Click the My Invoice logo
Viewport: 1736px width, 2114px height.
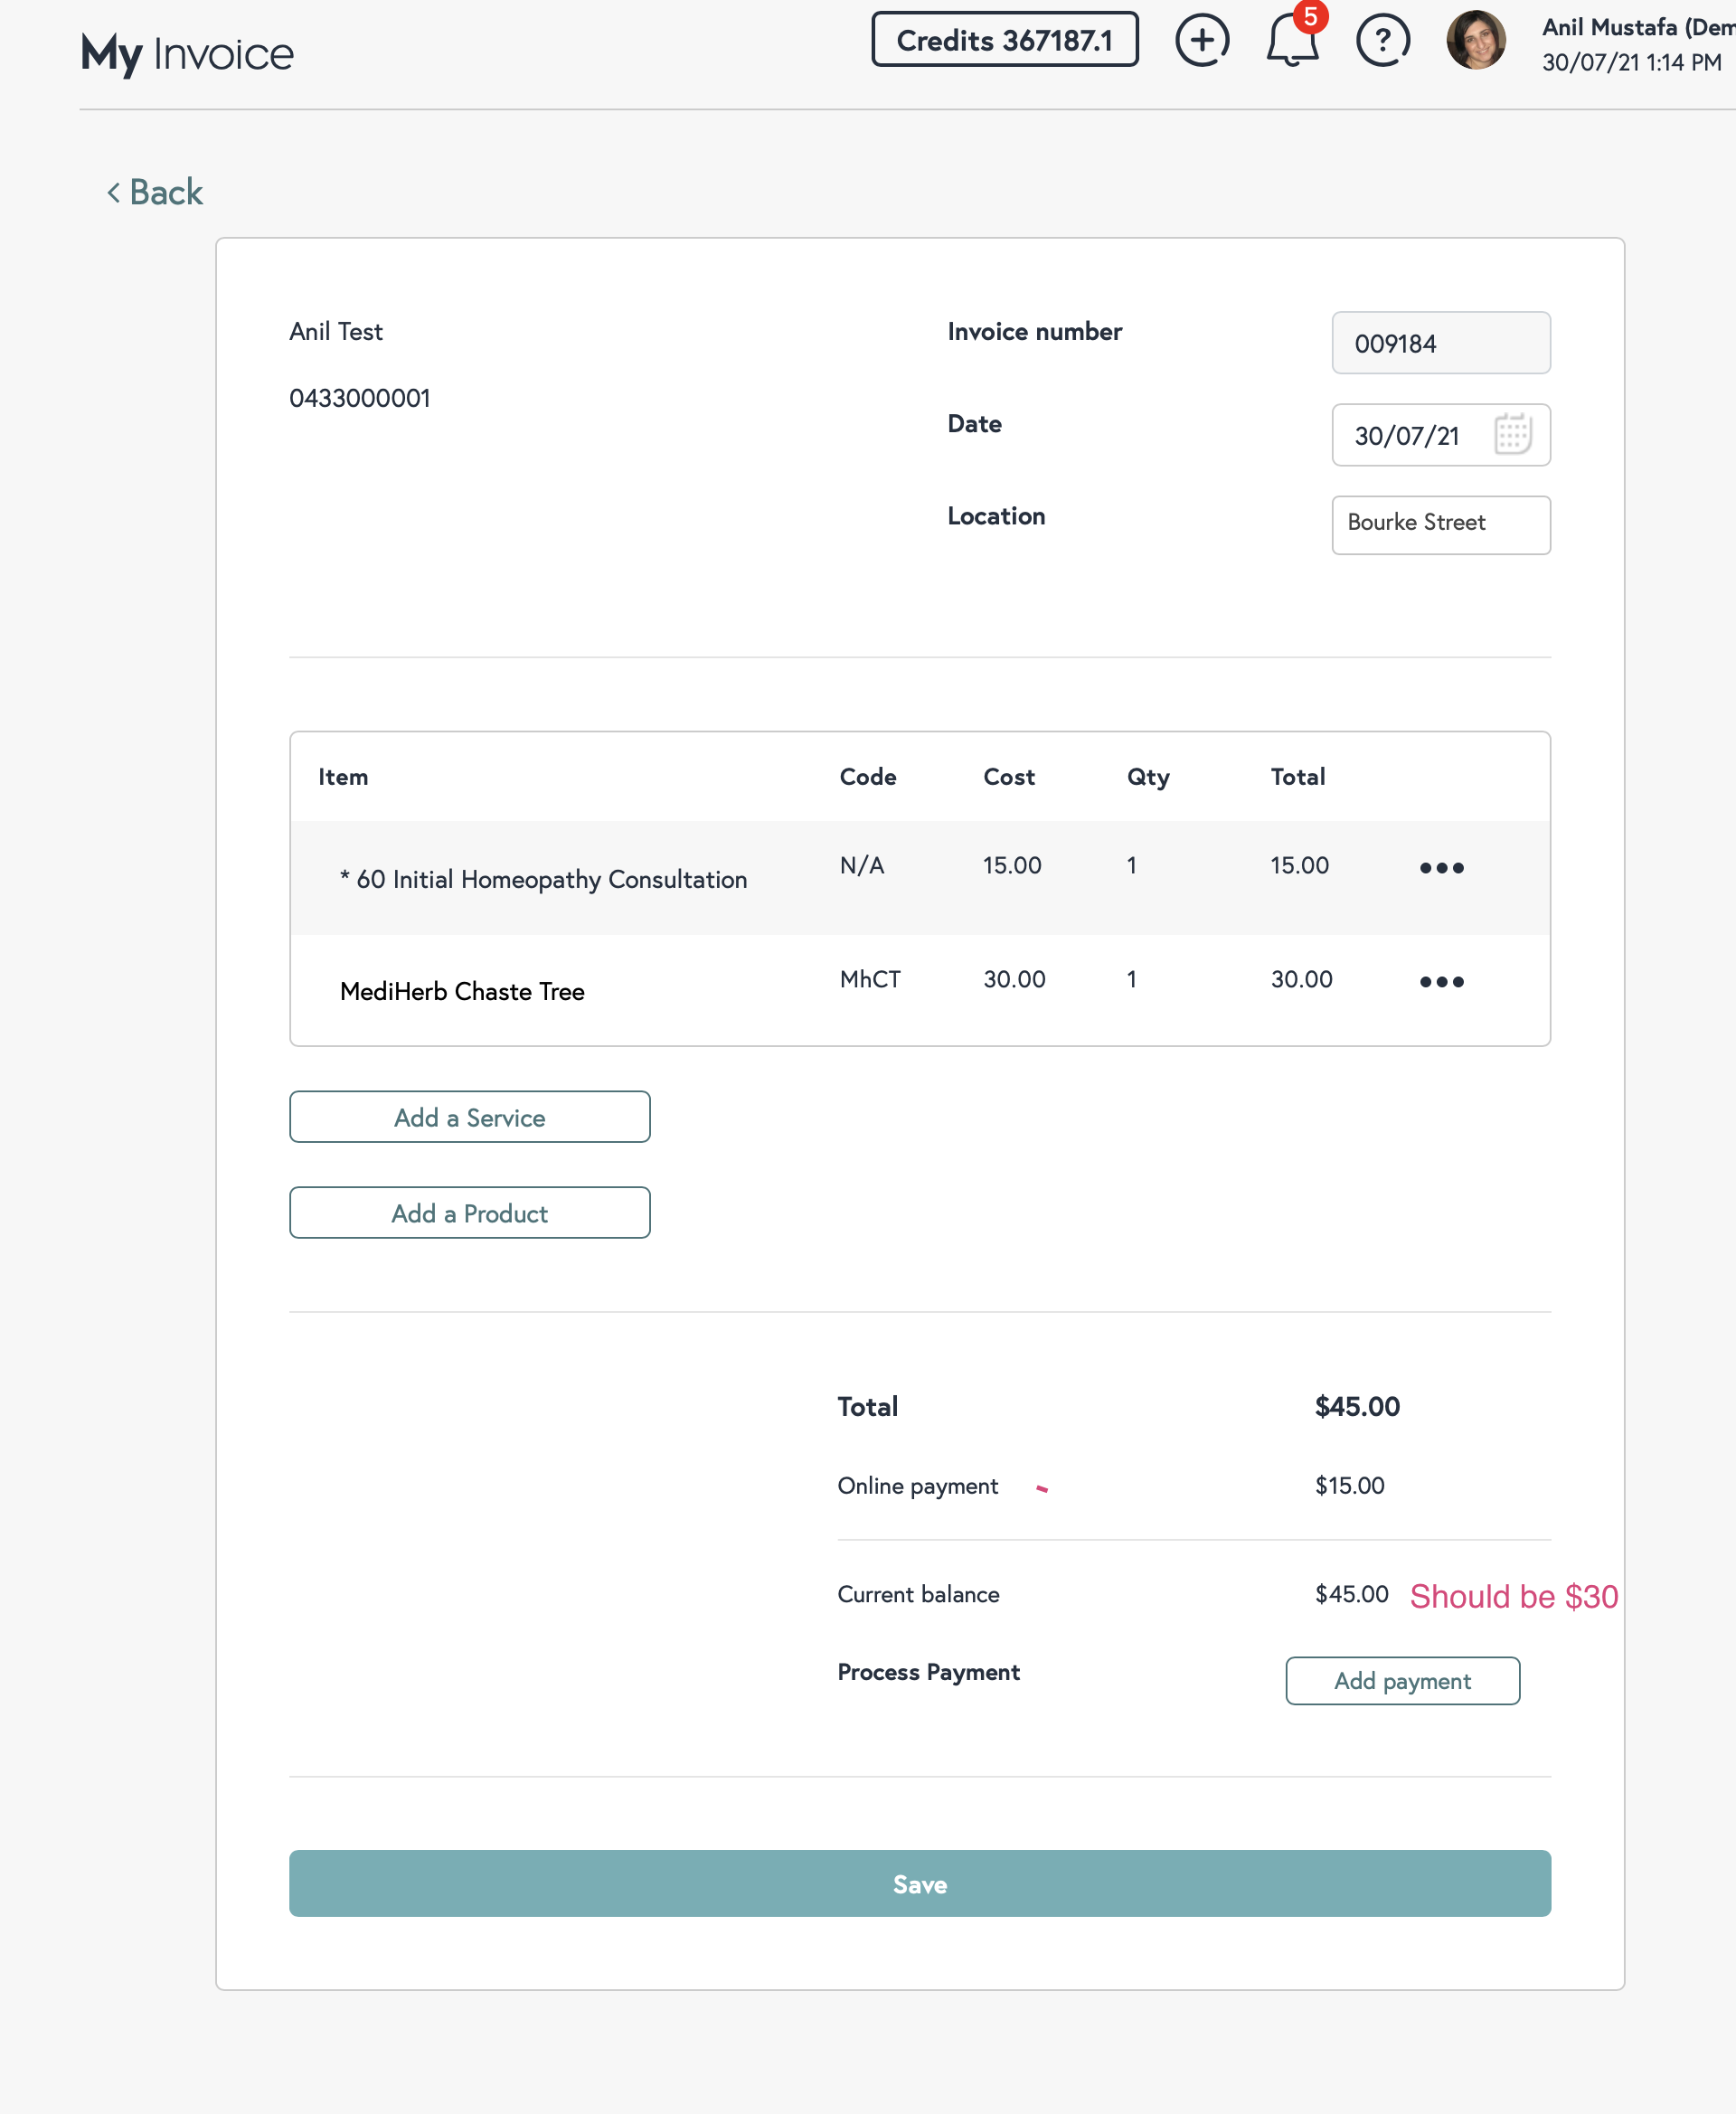(x=187, y=54)
